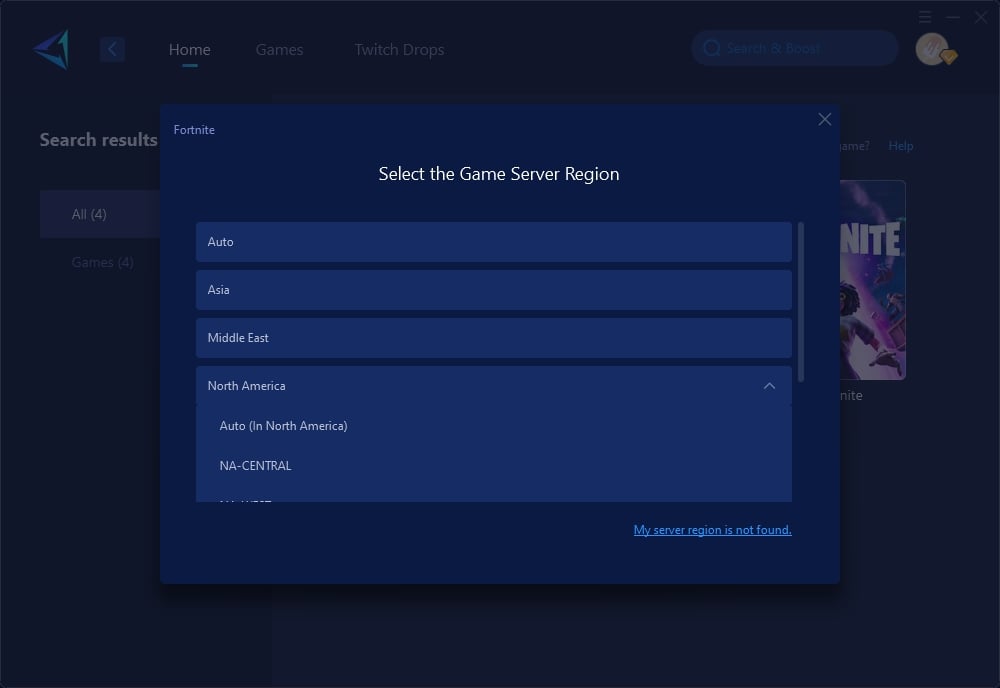
Task: Choose the Asia server region
Action: pyautogui.click(x=494, y=289)
